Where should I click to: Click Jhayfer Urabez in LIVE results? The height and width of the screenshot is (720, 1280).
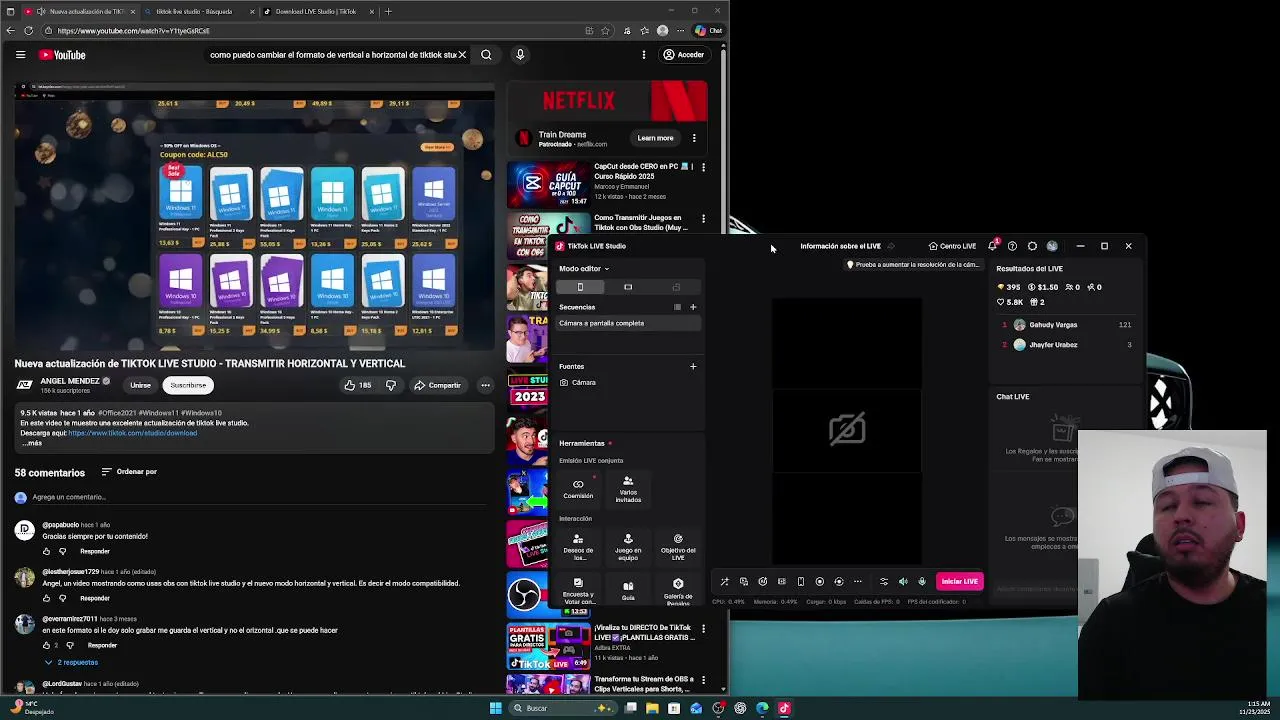tap(1053, 345)
